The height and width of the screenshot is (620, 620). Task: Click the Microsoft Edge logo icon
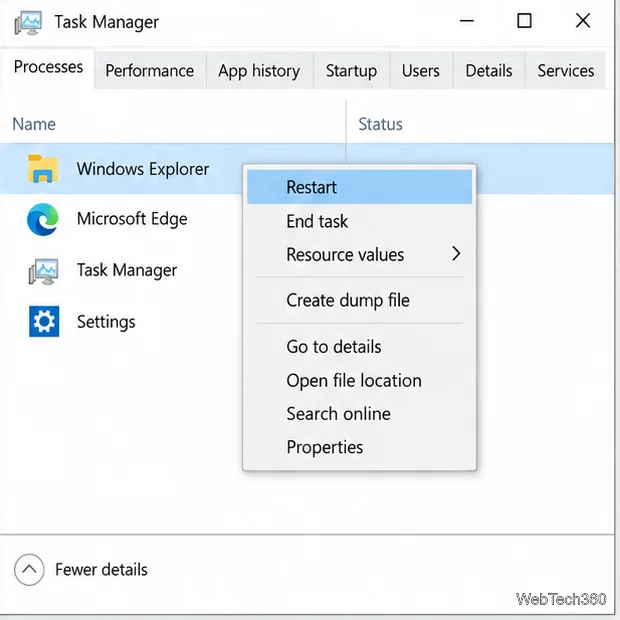(x=43, y=219)
